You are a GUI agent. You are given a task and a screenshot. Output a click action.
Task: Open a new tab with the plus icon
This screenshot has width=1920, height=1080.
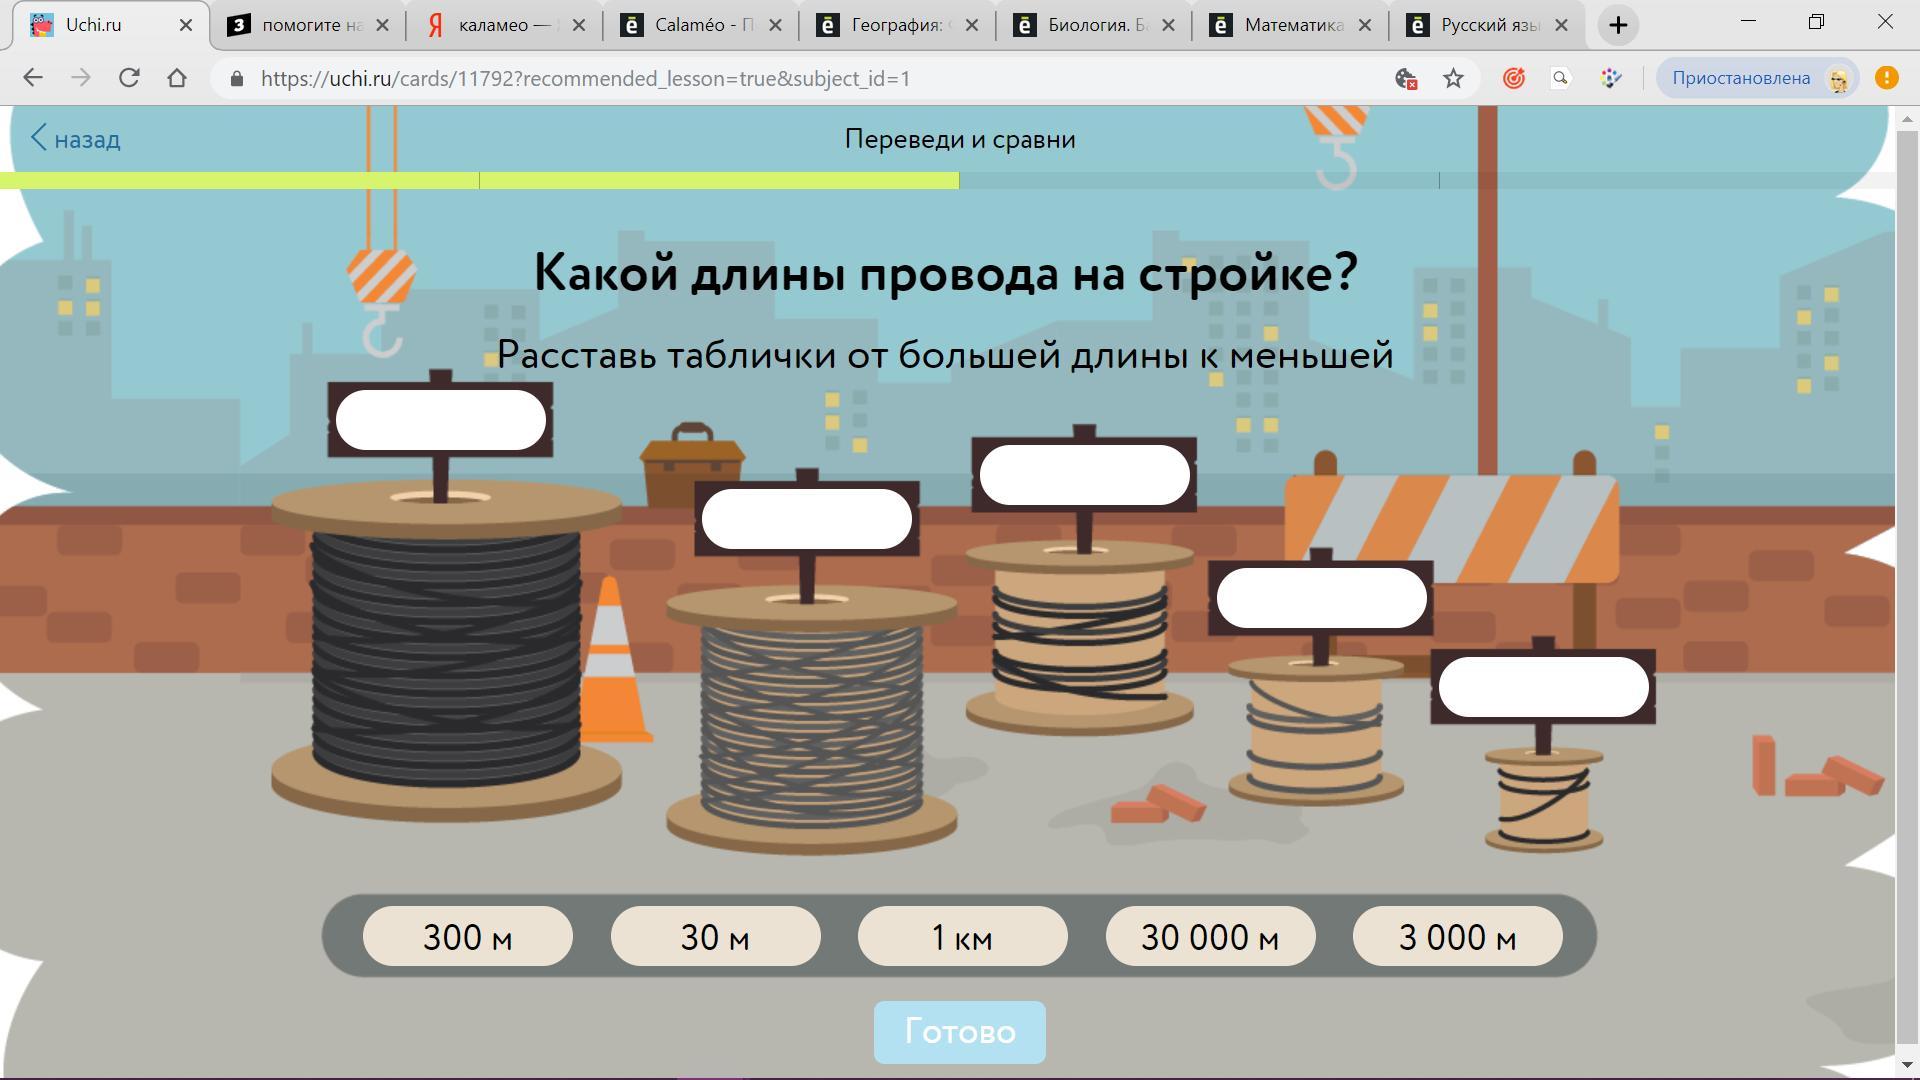1618,25
